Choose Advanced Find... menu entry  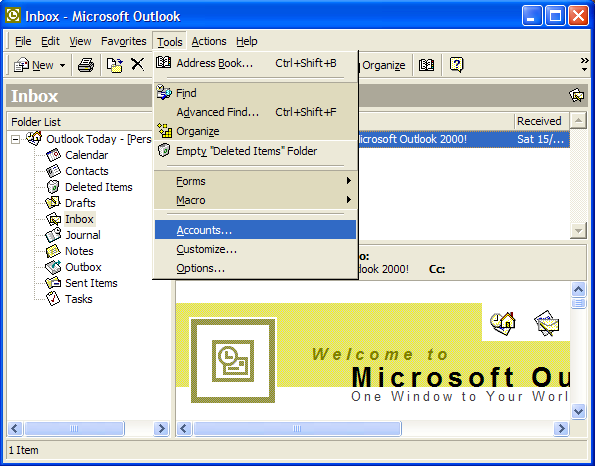[255, 112]
